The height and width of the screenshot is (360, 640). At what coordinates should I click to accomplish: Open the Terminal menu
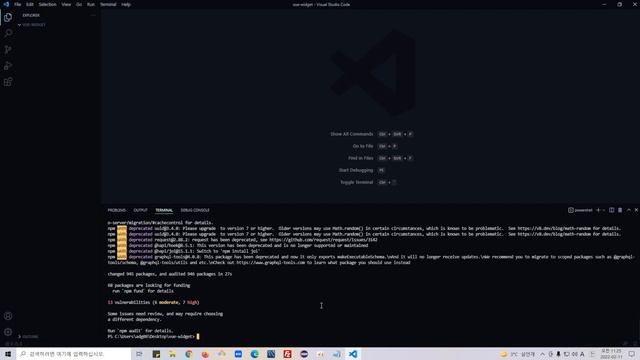(x=108, y=4)
